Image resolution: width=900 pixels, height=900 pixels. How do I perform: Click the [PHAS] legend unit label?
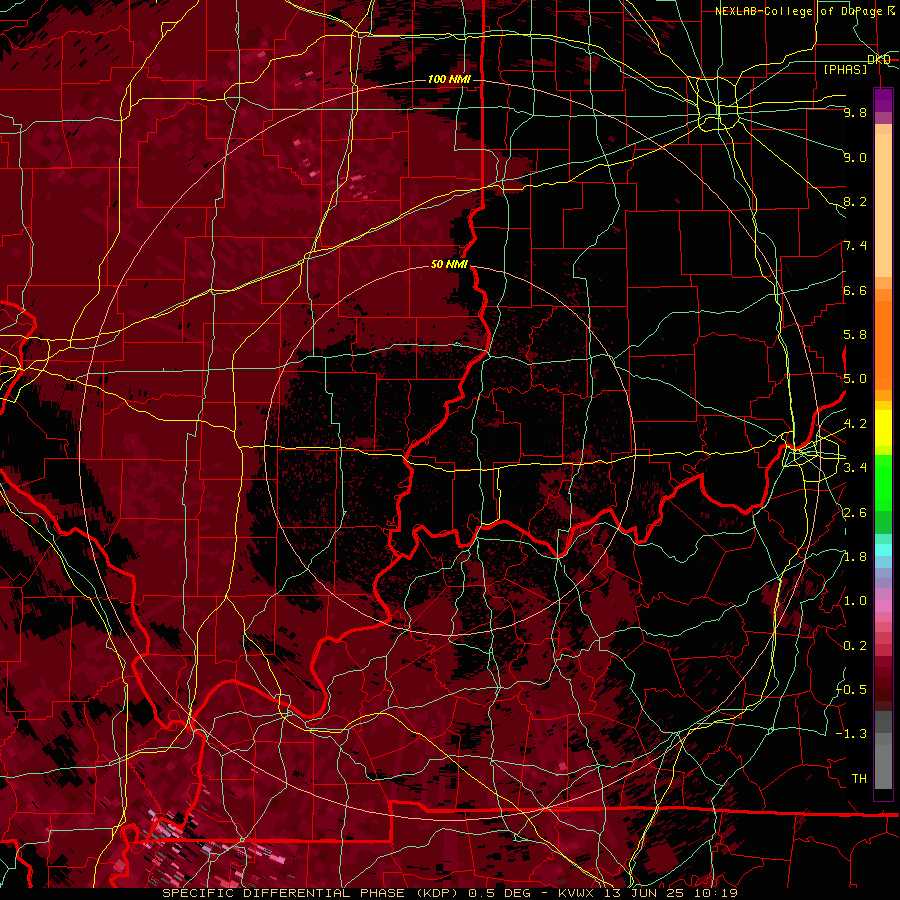click(x=845, y=69)
